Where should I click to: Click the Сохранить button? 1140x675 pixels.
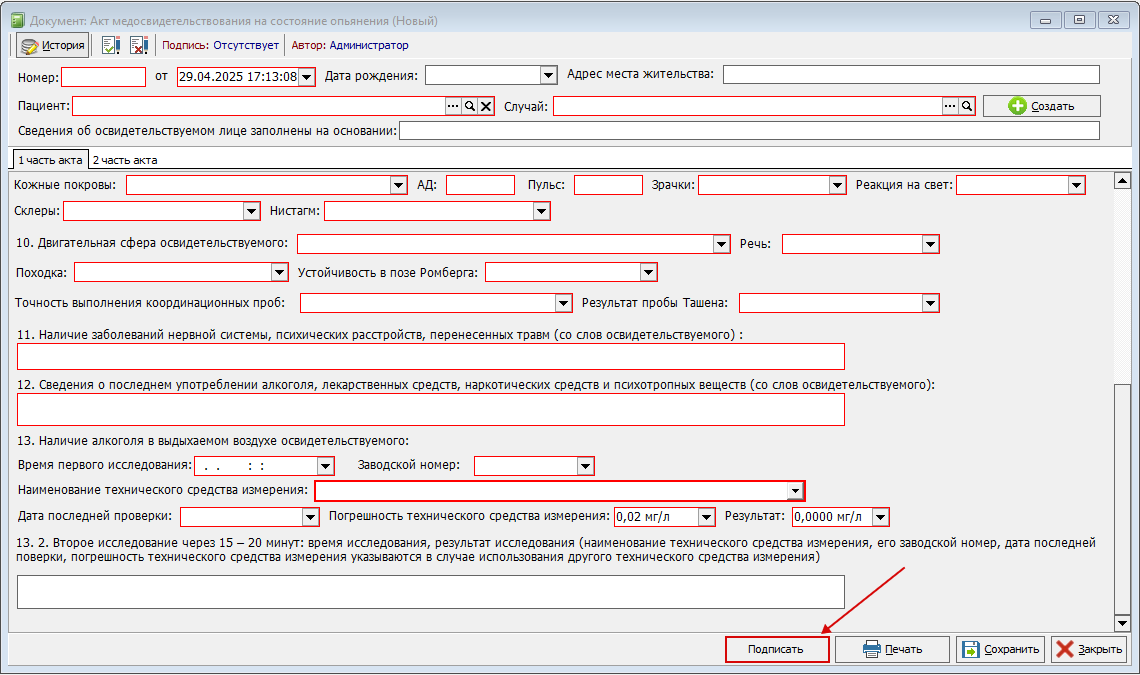[1001, 650]
